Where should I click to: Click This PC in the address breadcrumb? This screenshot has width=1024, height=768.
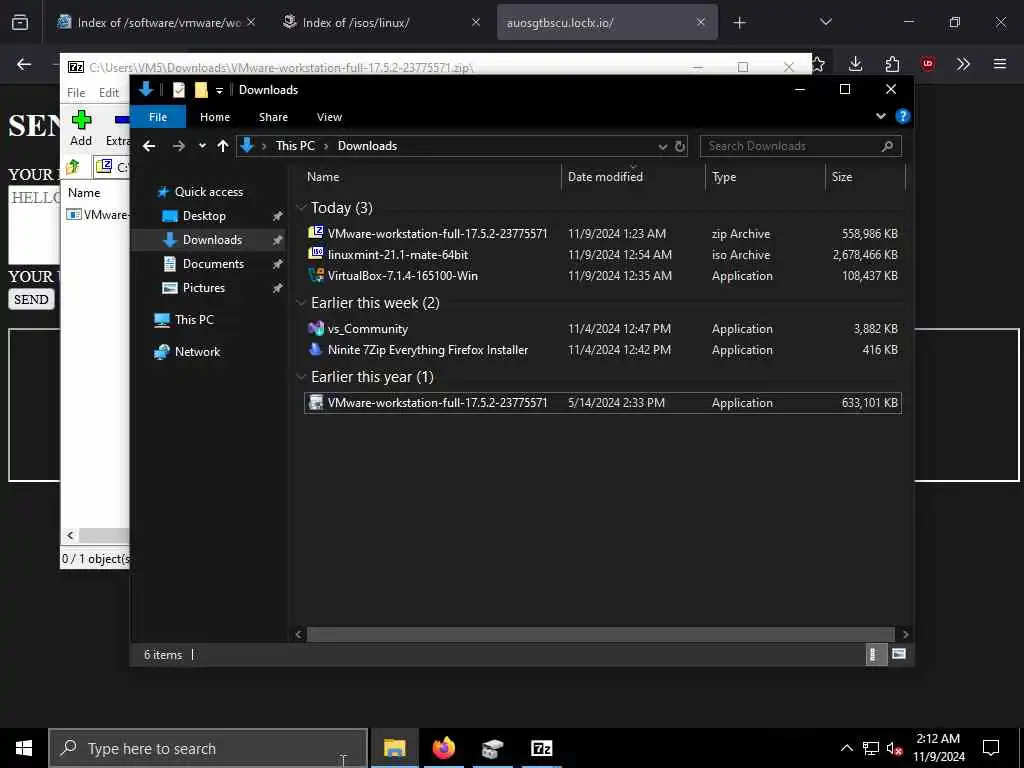[295, 146]
